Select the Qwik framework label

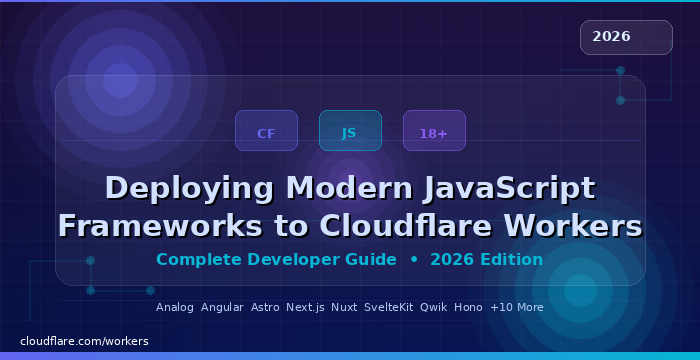pos(433,307)
